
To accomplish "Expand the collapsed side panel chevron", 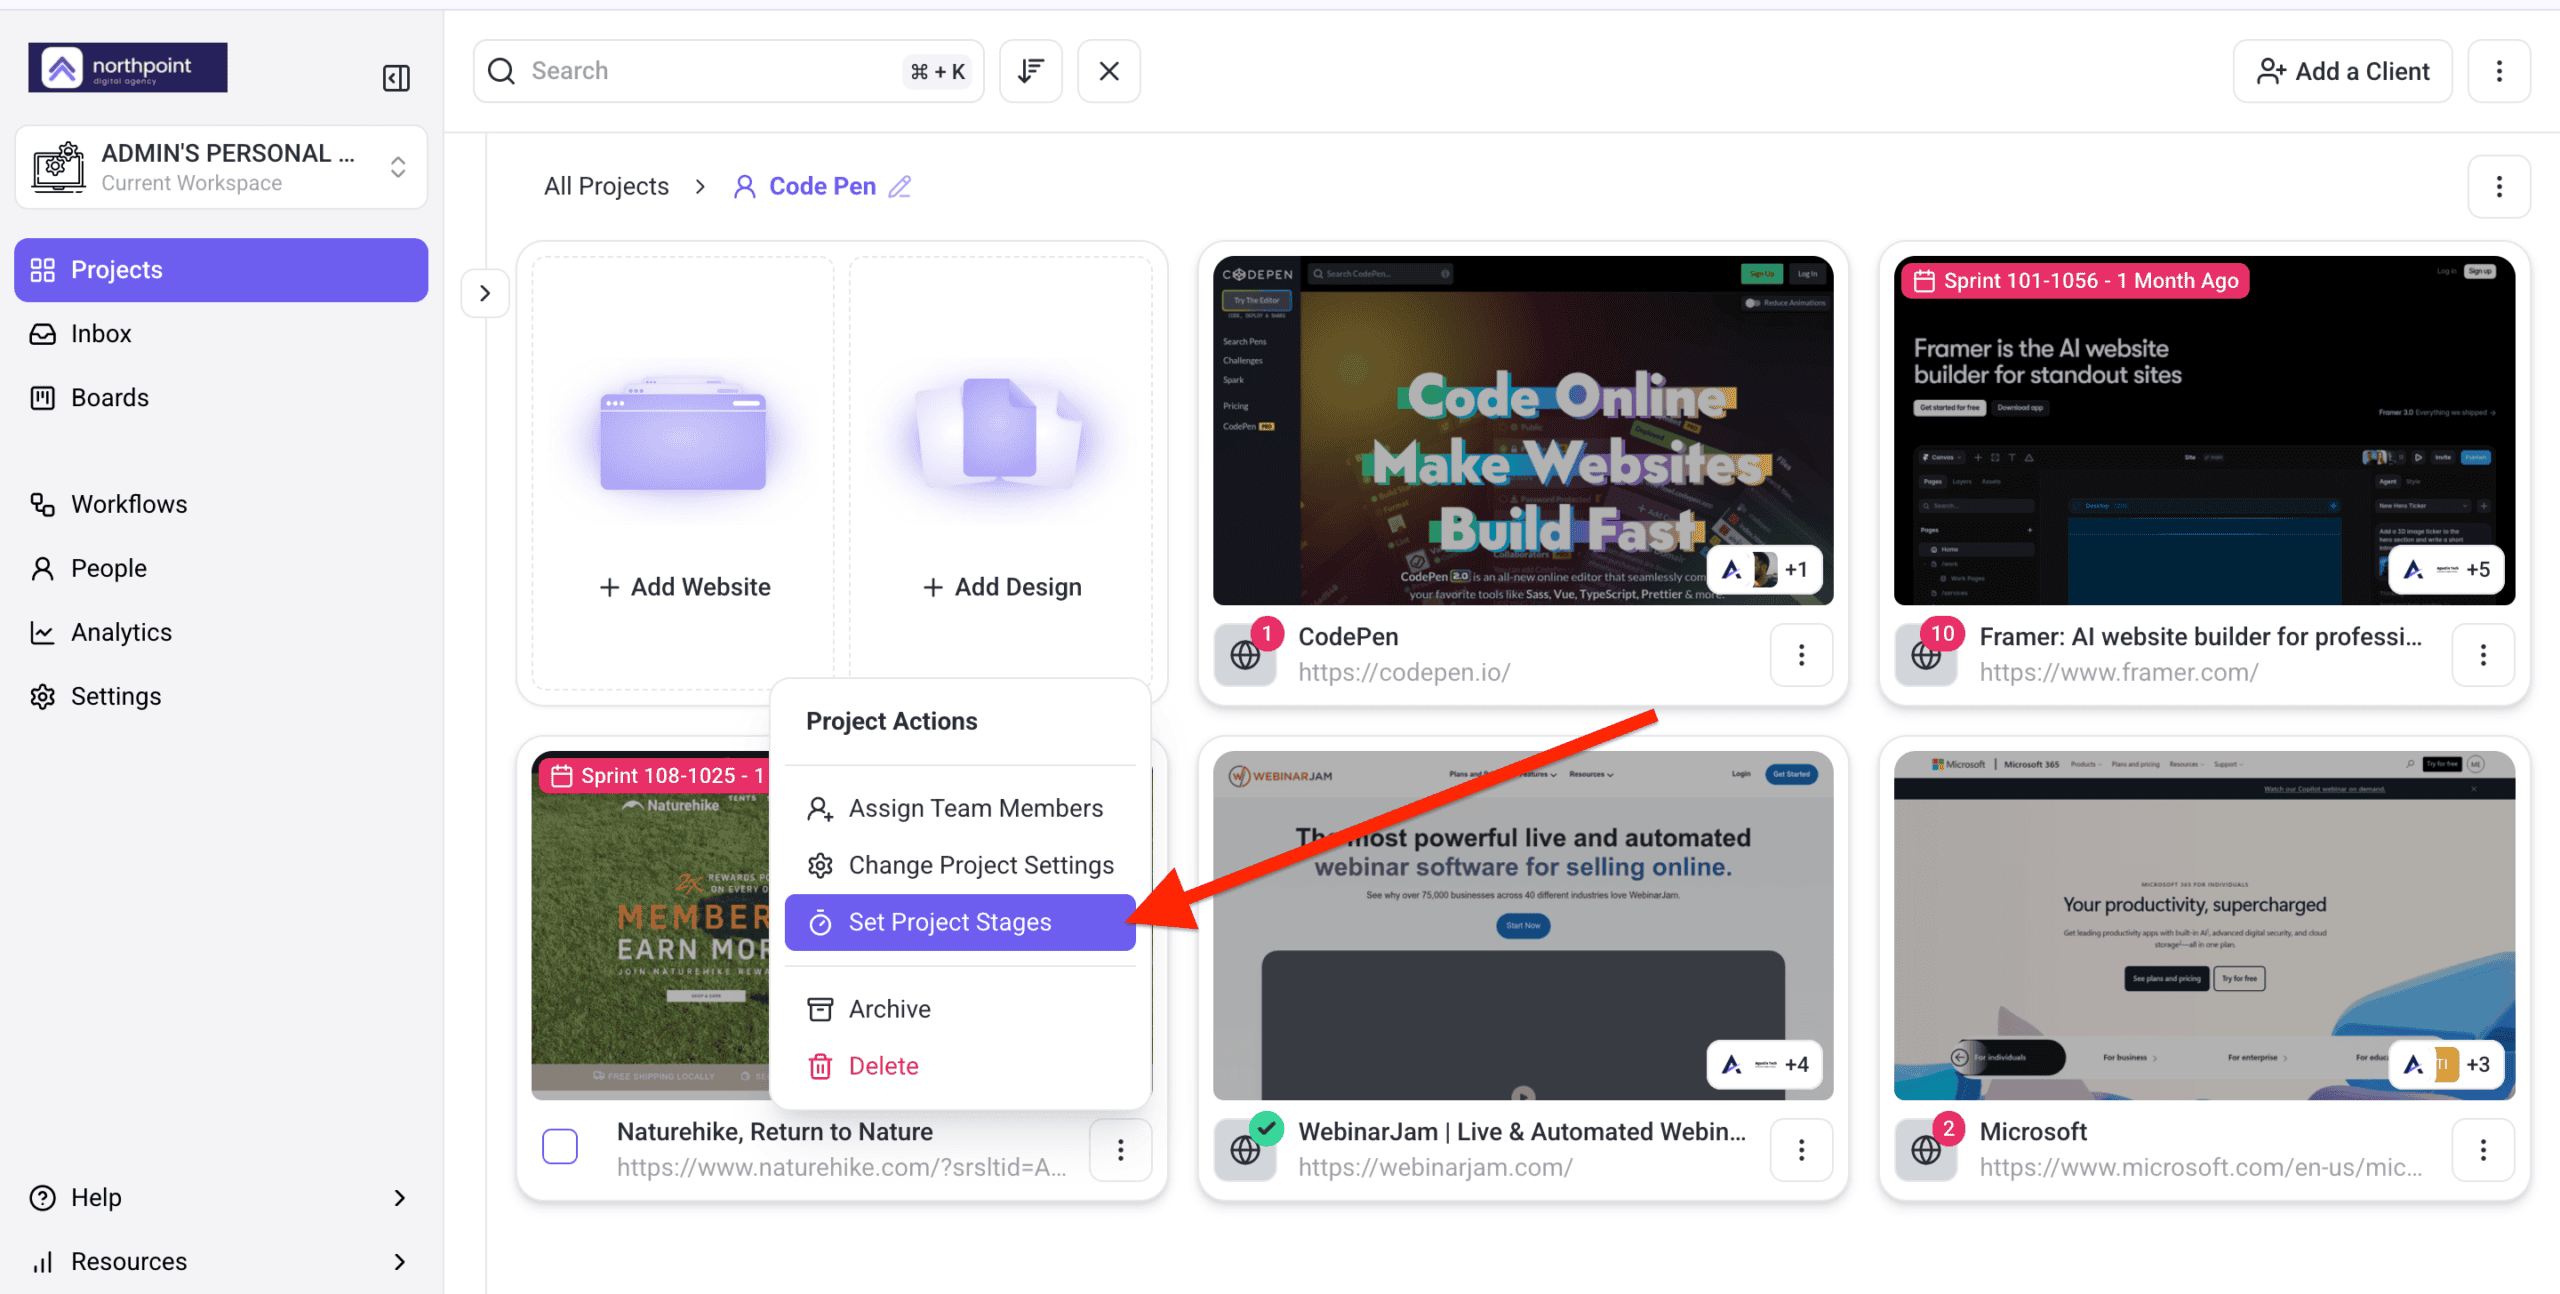I will tap(485, 293).
